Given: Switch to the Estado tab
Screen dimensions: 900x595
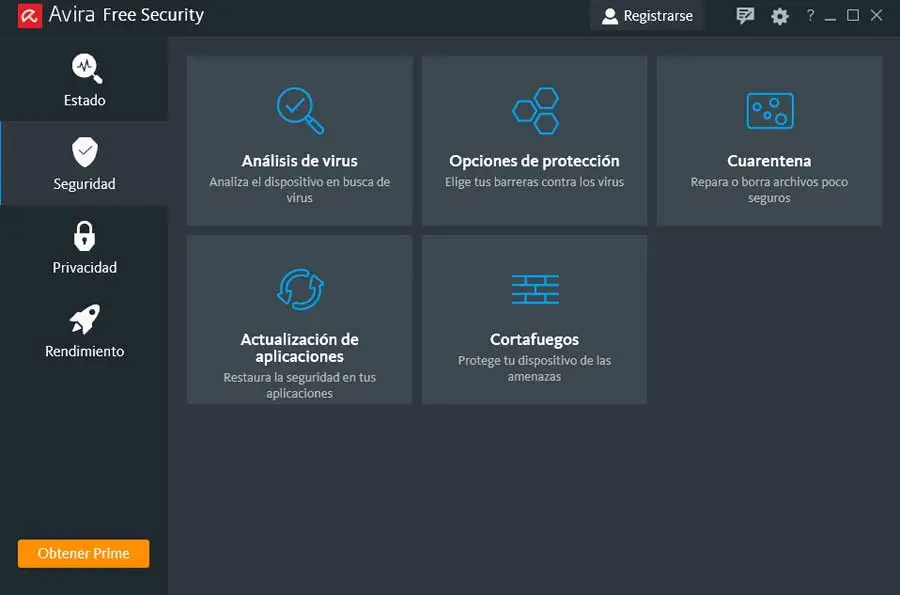Looking at the screenshot, I should click(x=84, y=80).
